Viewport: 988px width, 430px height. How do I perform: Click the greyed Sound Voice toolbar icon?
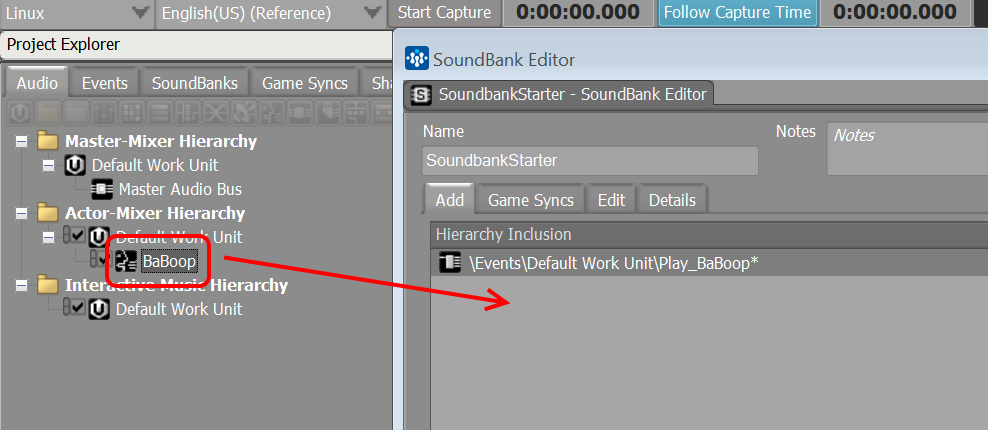[x=272, y=113]
